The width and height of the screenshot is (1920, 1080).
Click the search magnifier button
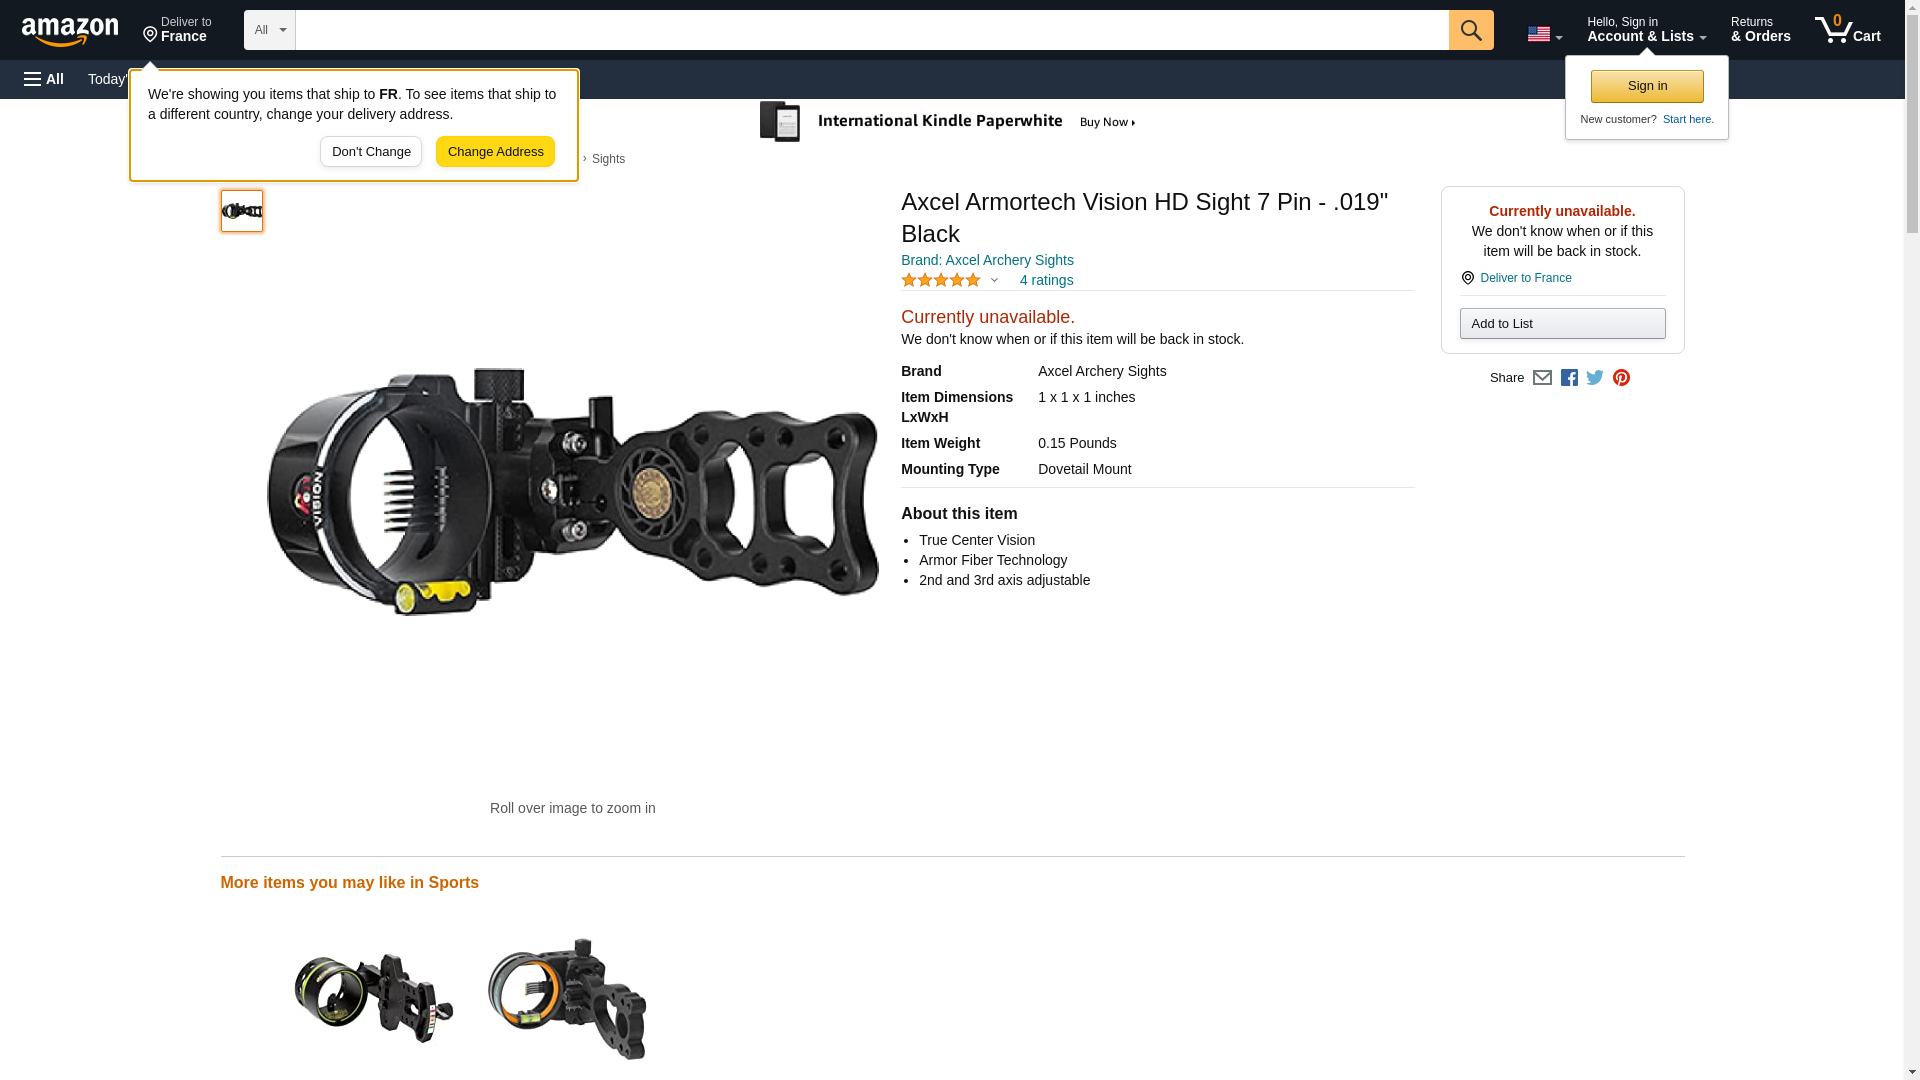(1470, 30)
